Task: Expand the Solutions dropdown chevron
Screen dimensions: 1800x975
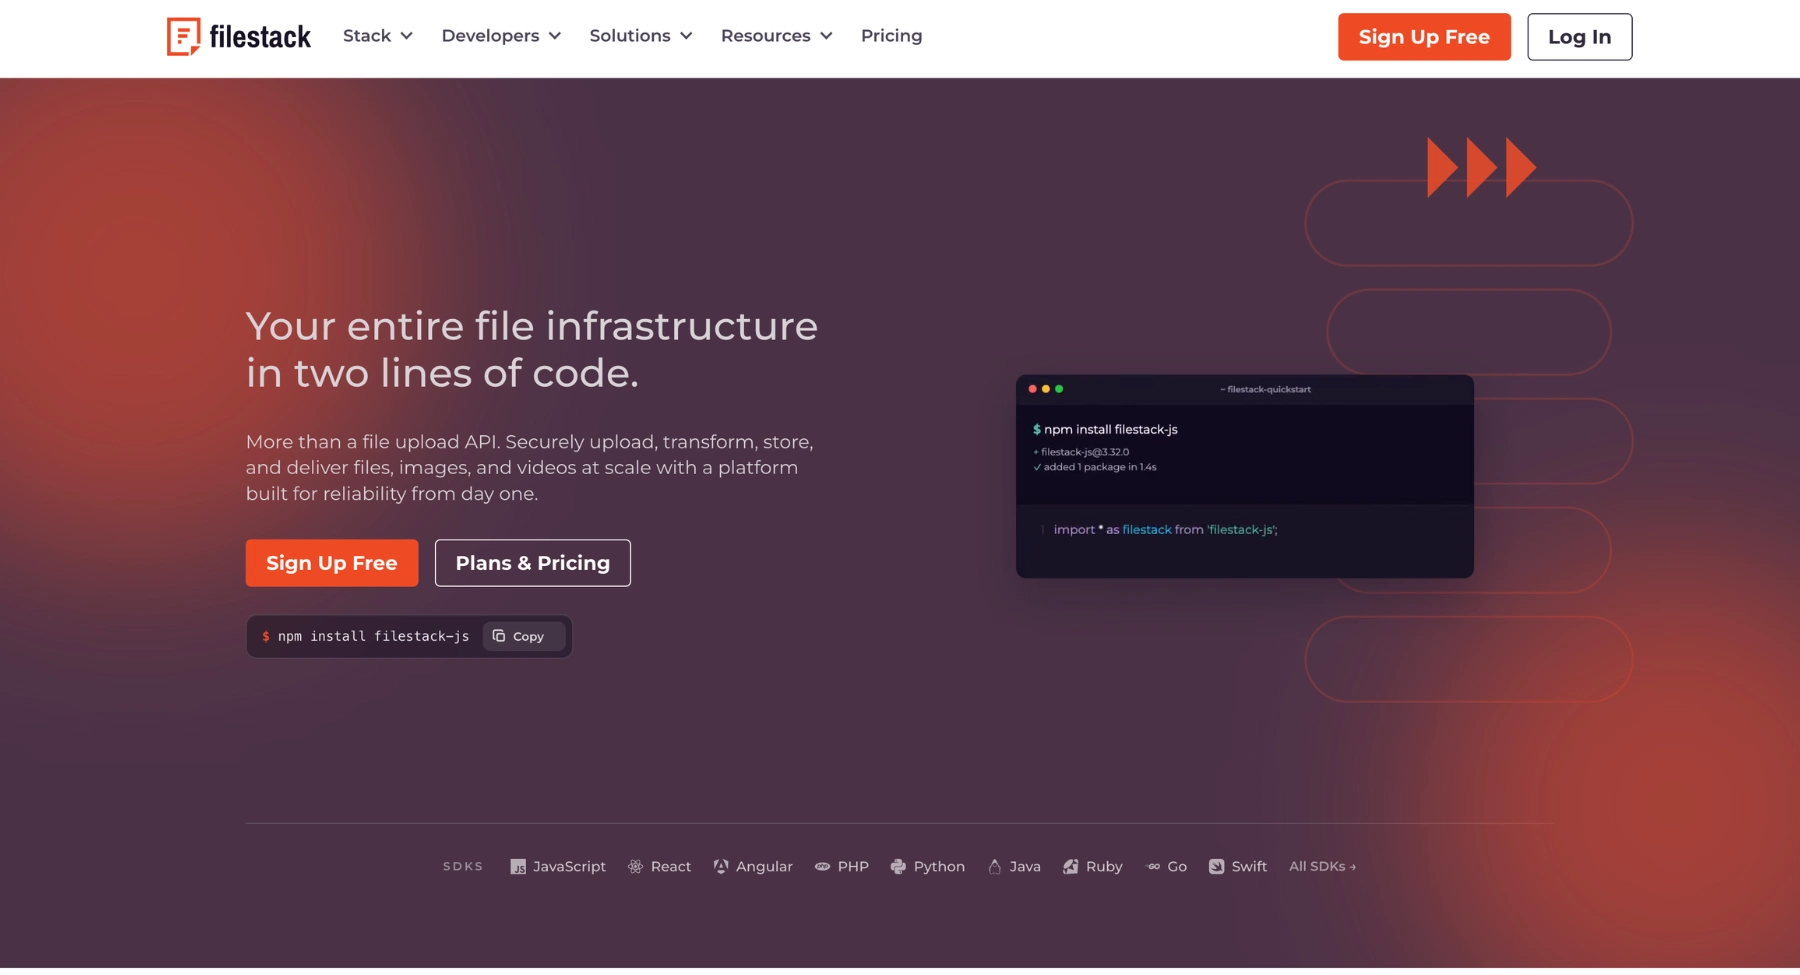Action: coord(686,36)
